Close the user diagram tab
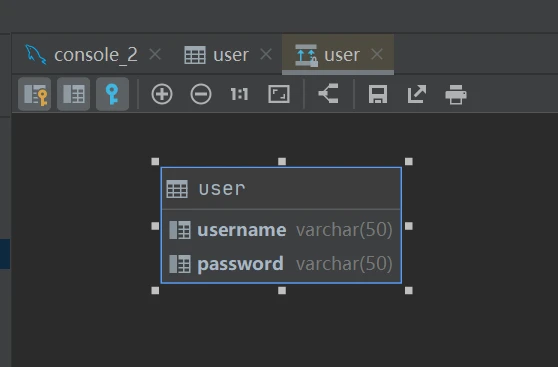The height and width of the screenshot is (367, 558). tap(377, 54)
